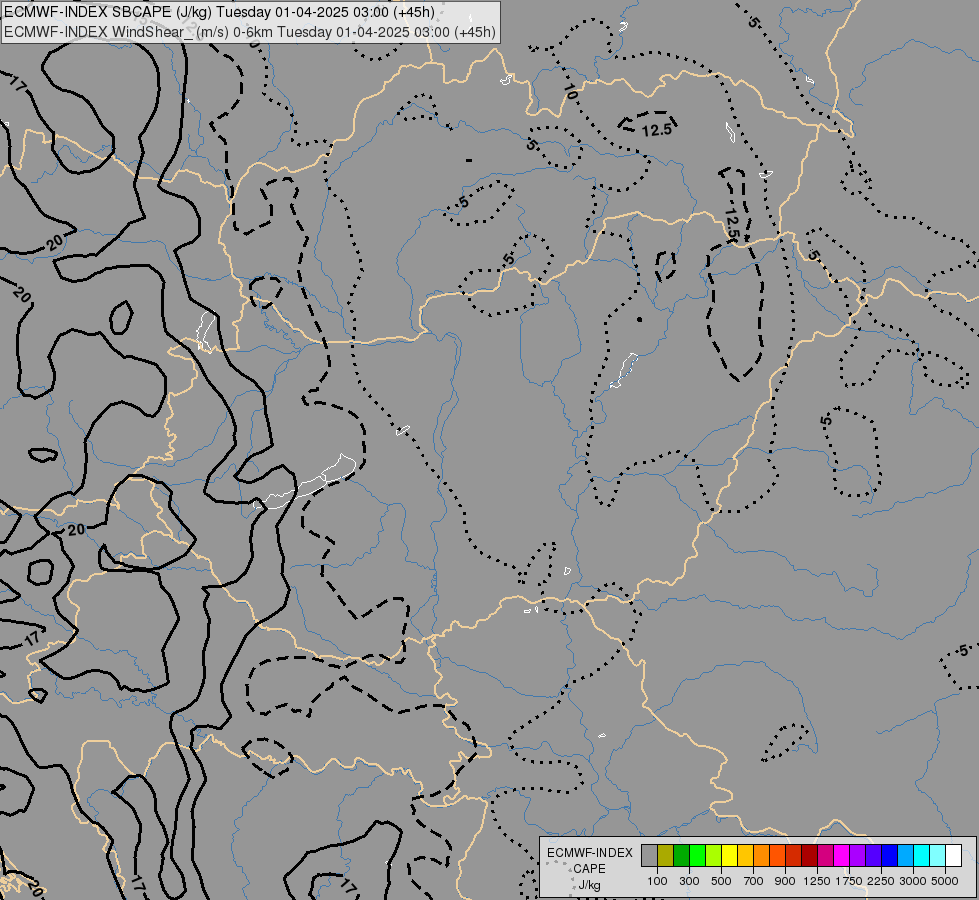Click the 10 contour label on dotted line
The height and width of the screenshot is (900, 979).
point(569,91)
